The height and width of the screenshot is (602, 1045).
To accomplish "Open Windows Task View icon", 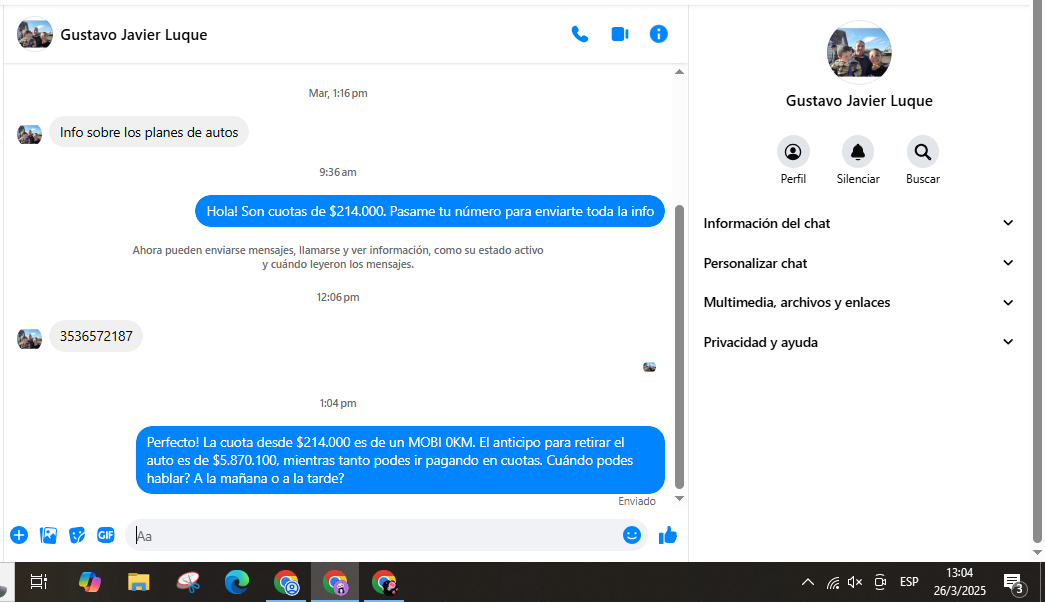I will click(x=39, y=583).
